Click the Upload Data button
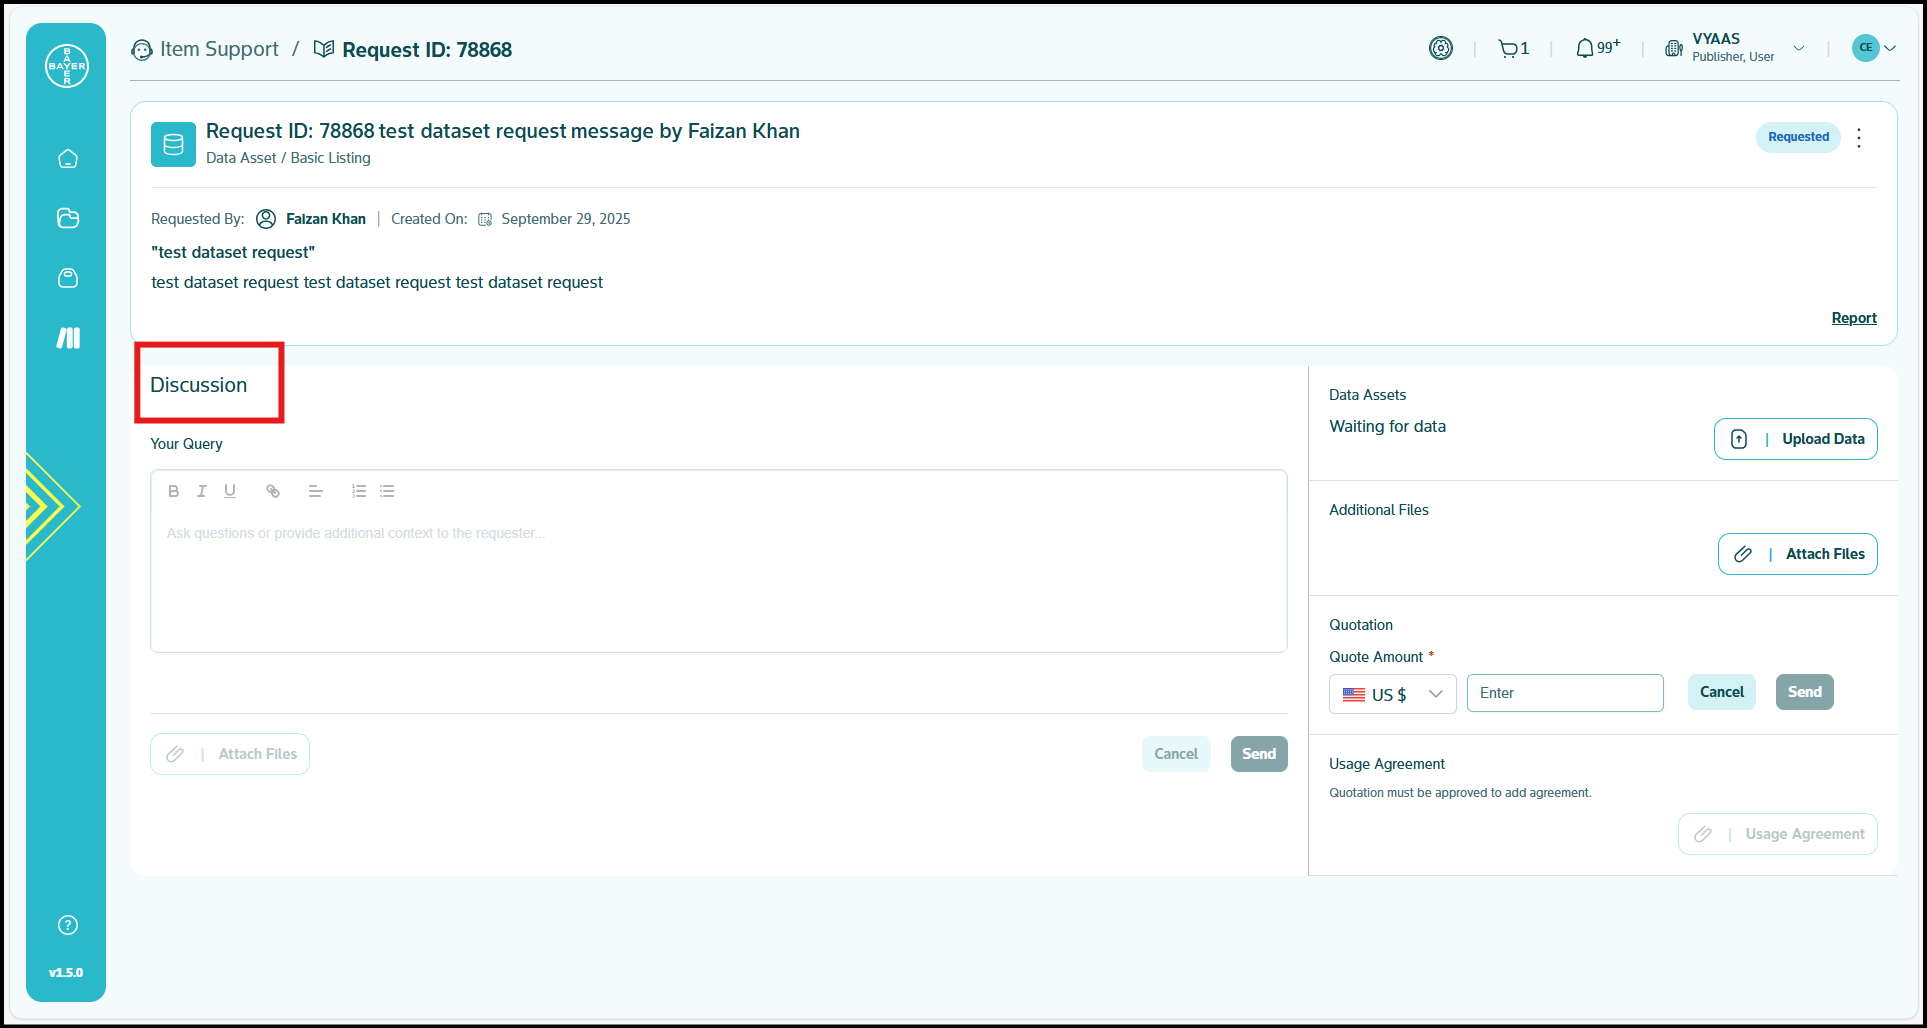 coord(1795,439)
